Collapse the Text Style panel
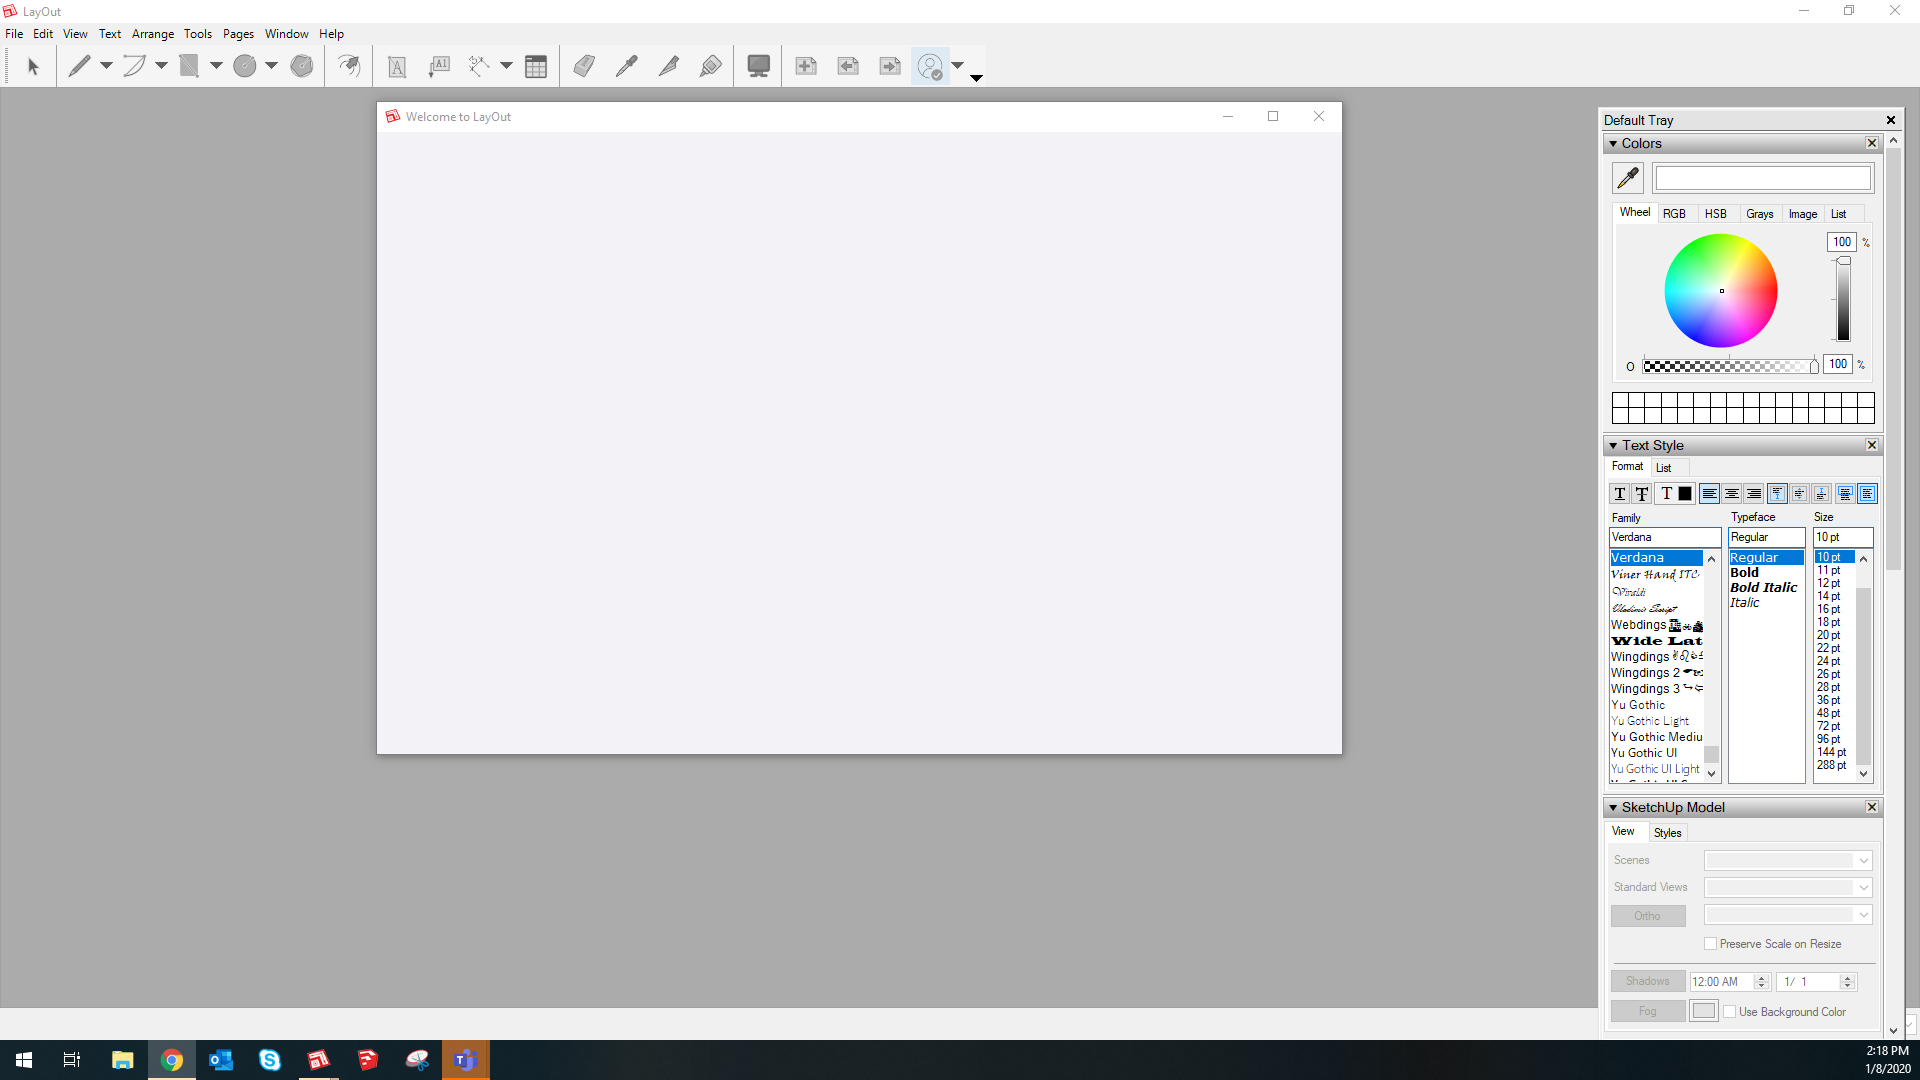Screen dimensions: 1920x1080 tap(1613, 446)
